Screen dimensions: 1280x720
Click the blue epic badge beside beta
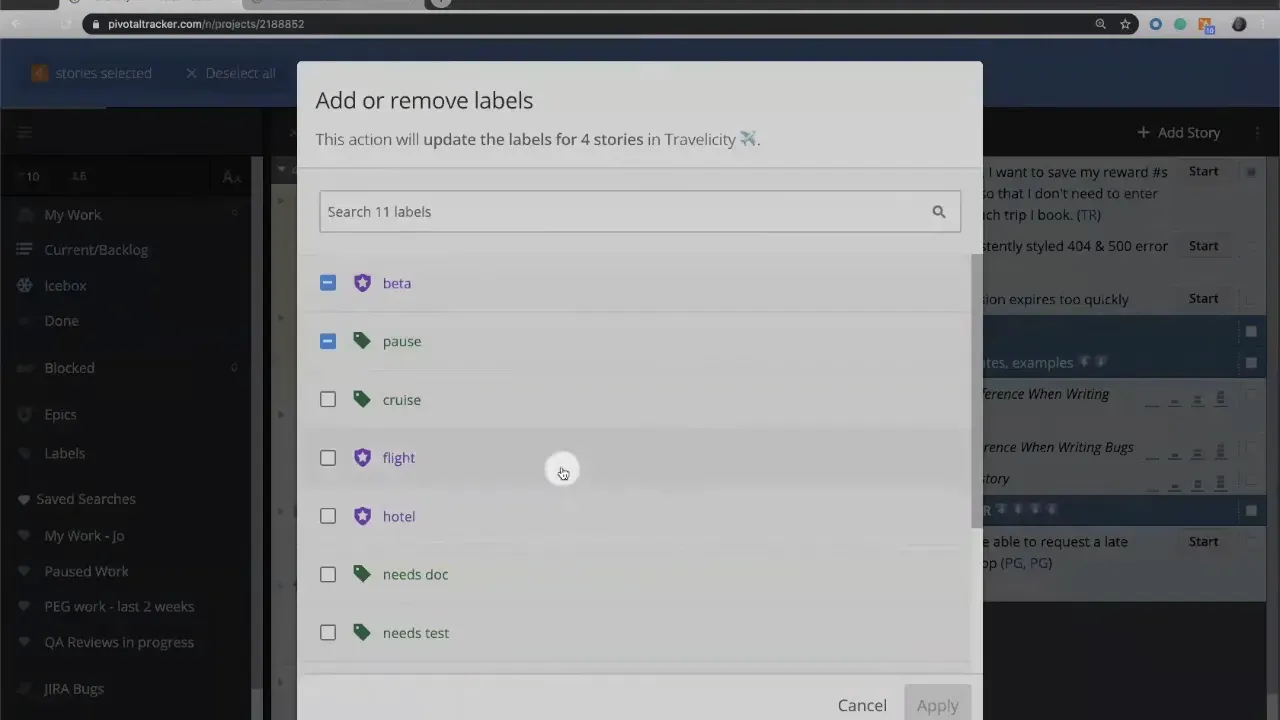click(x=362, y=283)
